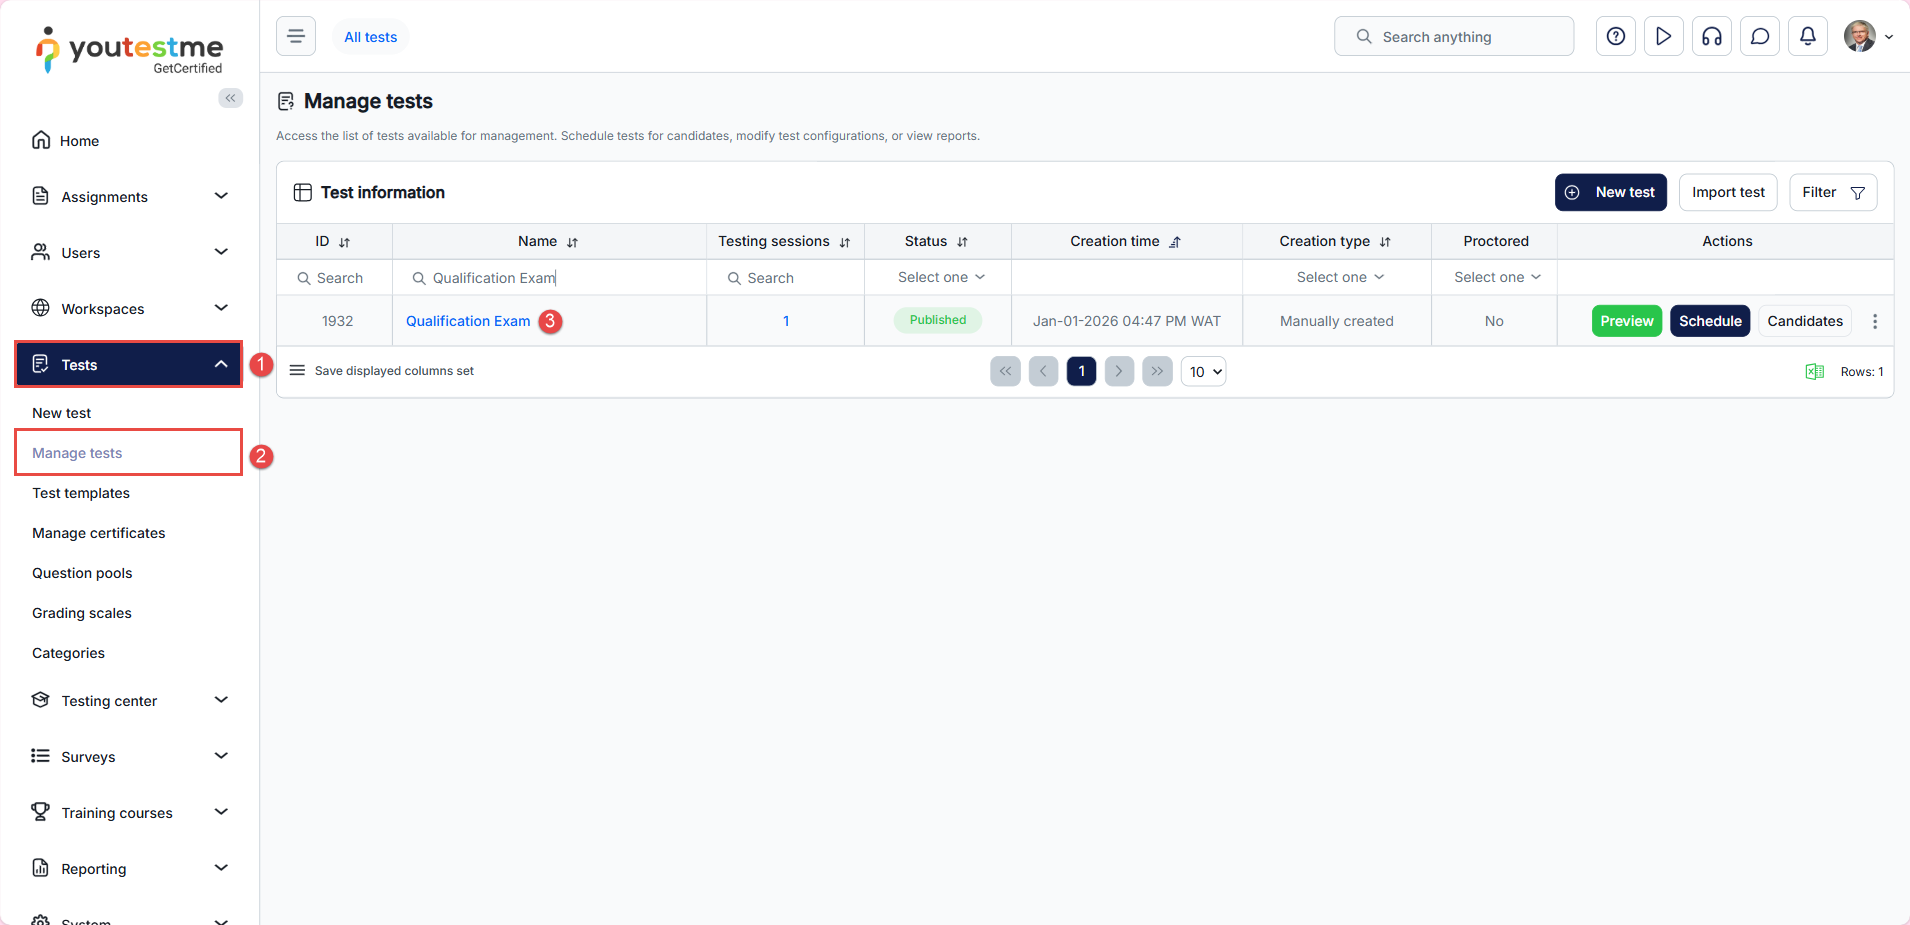Open the notifications bell
The width and height of the screenshot is (1910, 925).
[x=1807, y=37]
